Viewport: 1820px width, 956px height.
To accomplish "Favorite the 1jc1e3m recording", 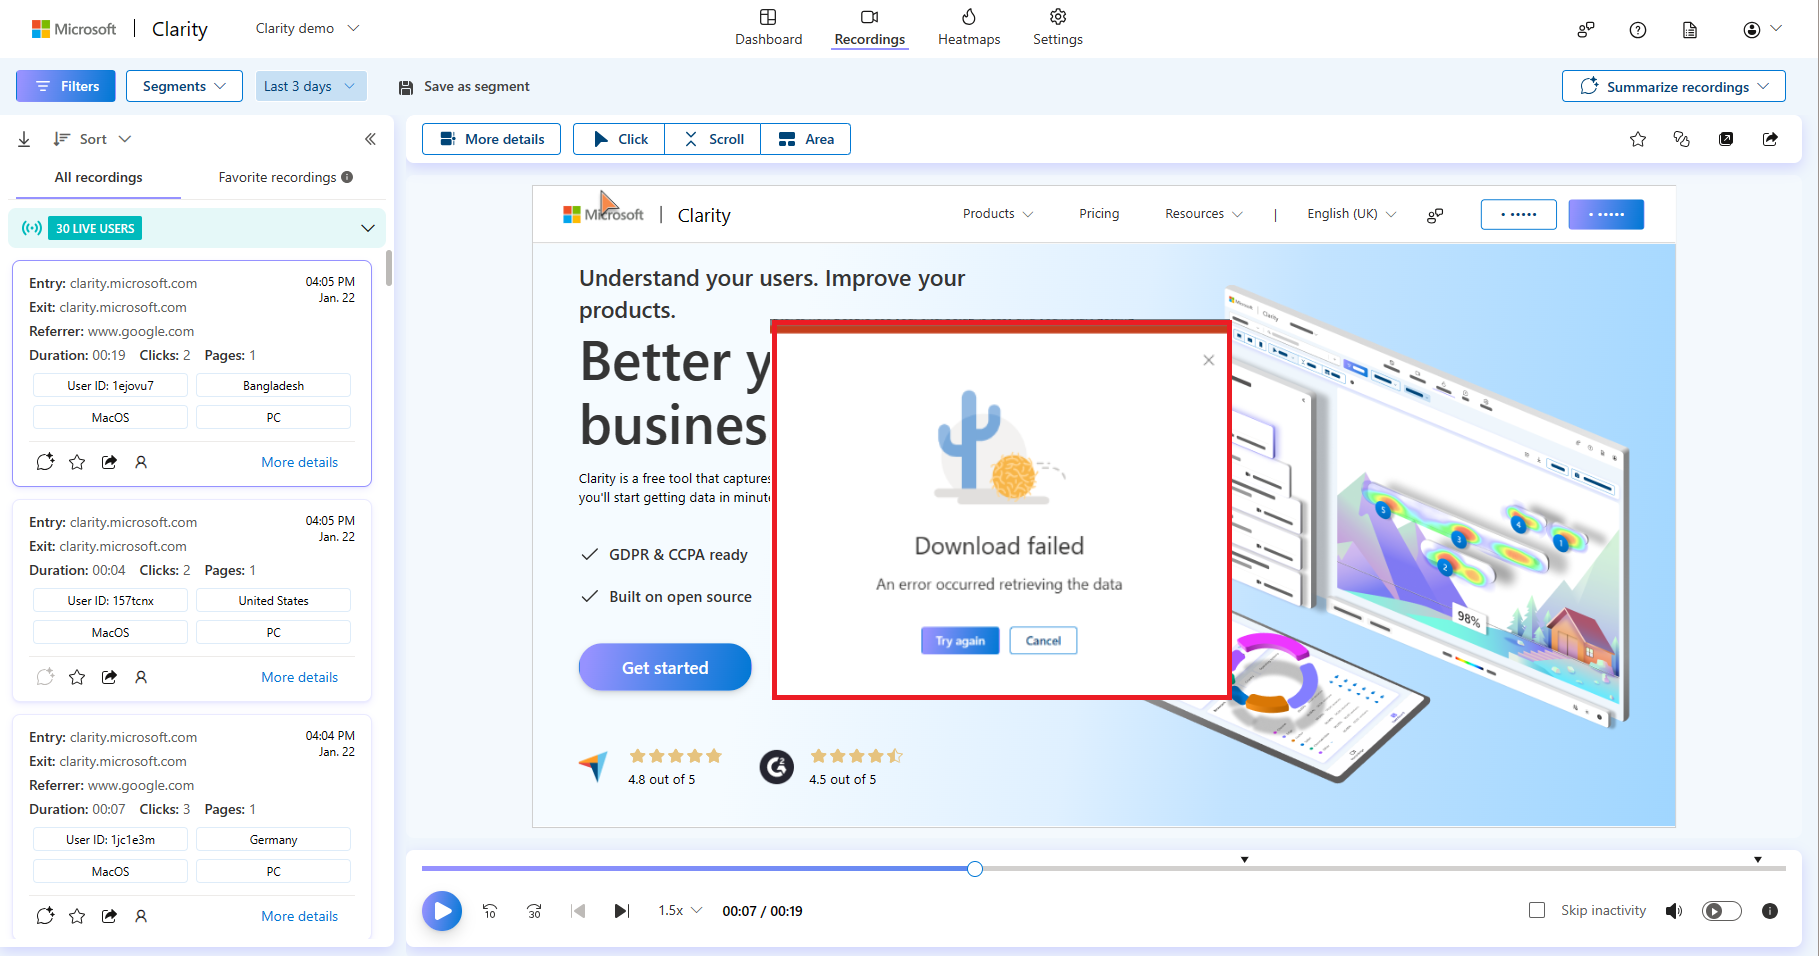I will [77, 916].
